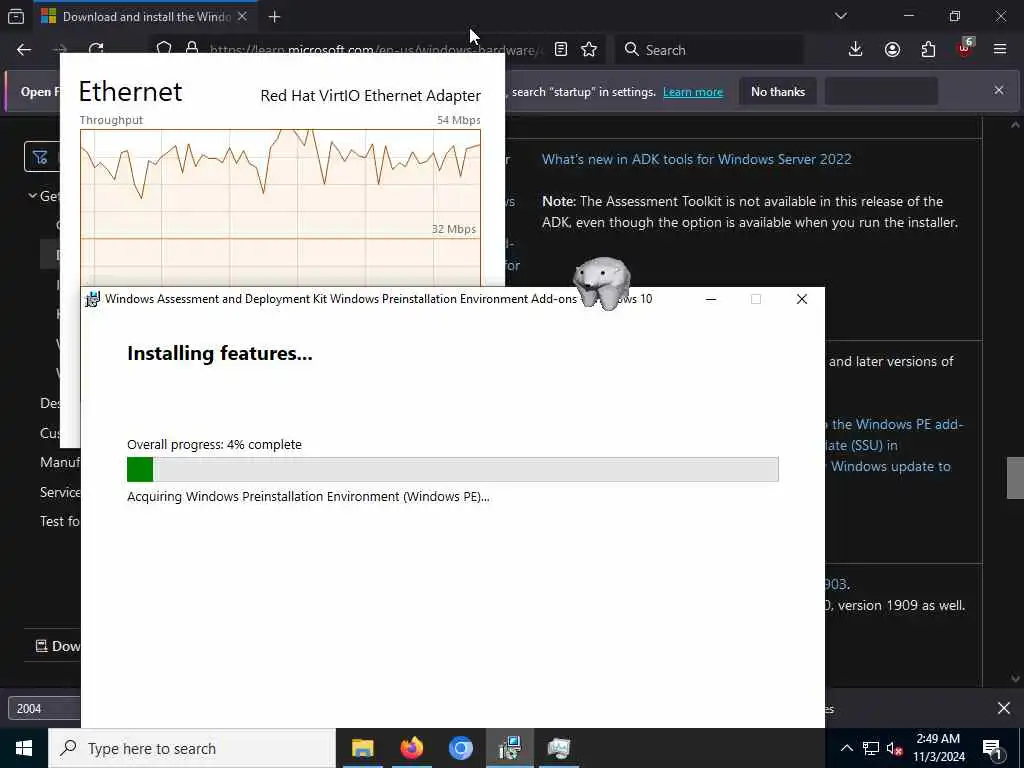Click the find bar field containing 2004
Image resolution: width=1024 pixels, height=768 pixels.
(44, 709)
